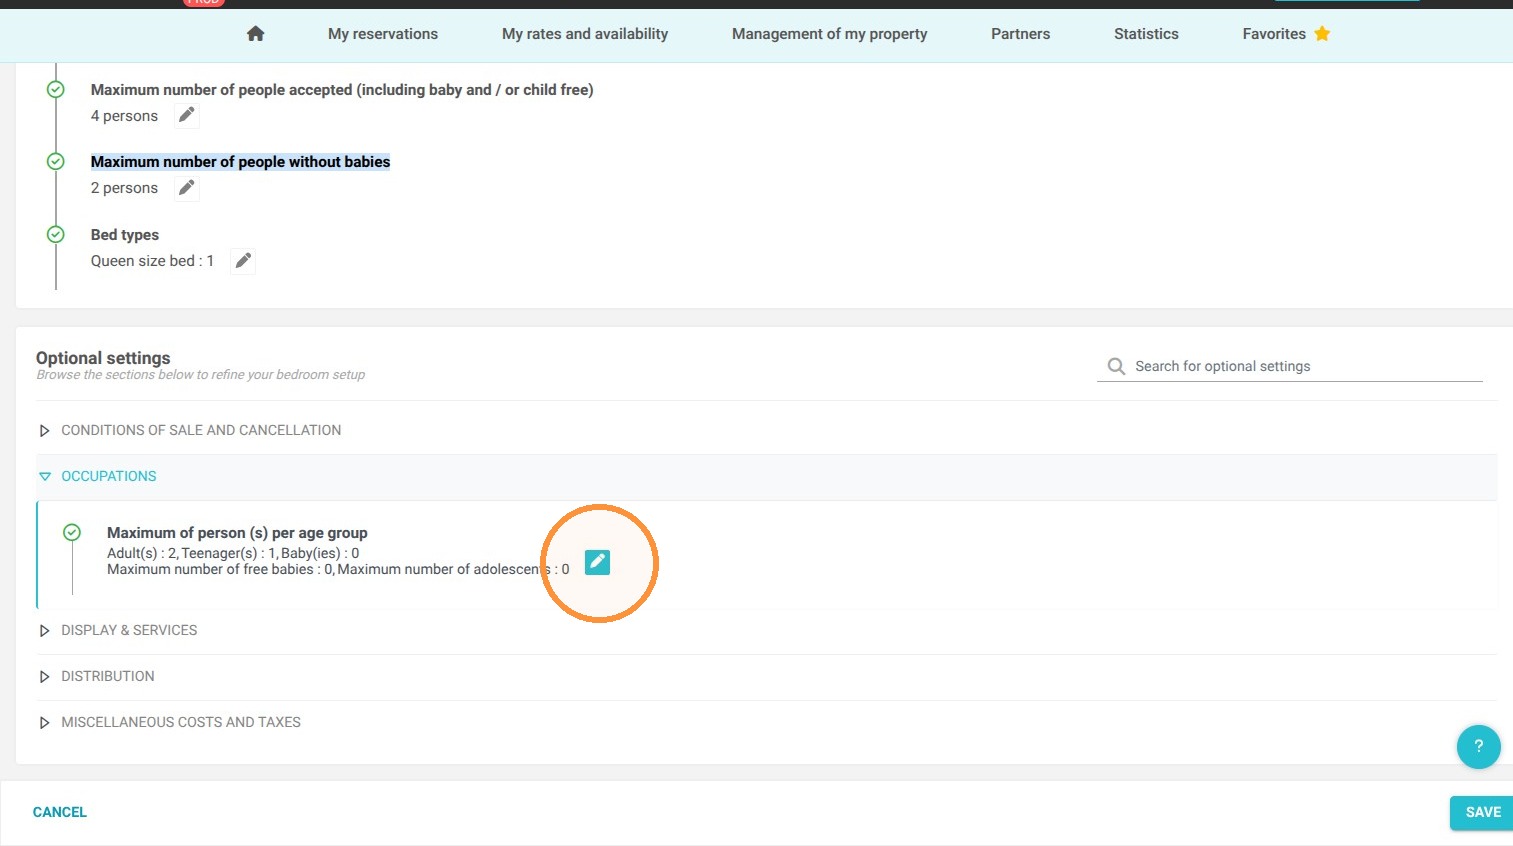This screenshot has width=1513, height=846.
Task: Open My reservations menu
Action: tap(383, 34)
